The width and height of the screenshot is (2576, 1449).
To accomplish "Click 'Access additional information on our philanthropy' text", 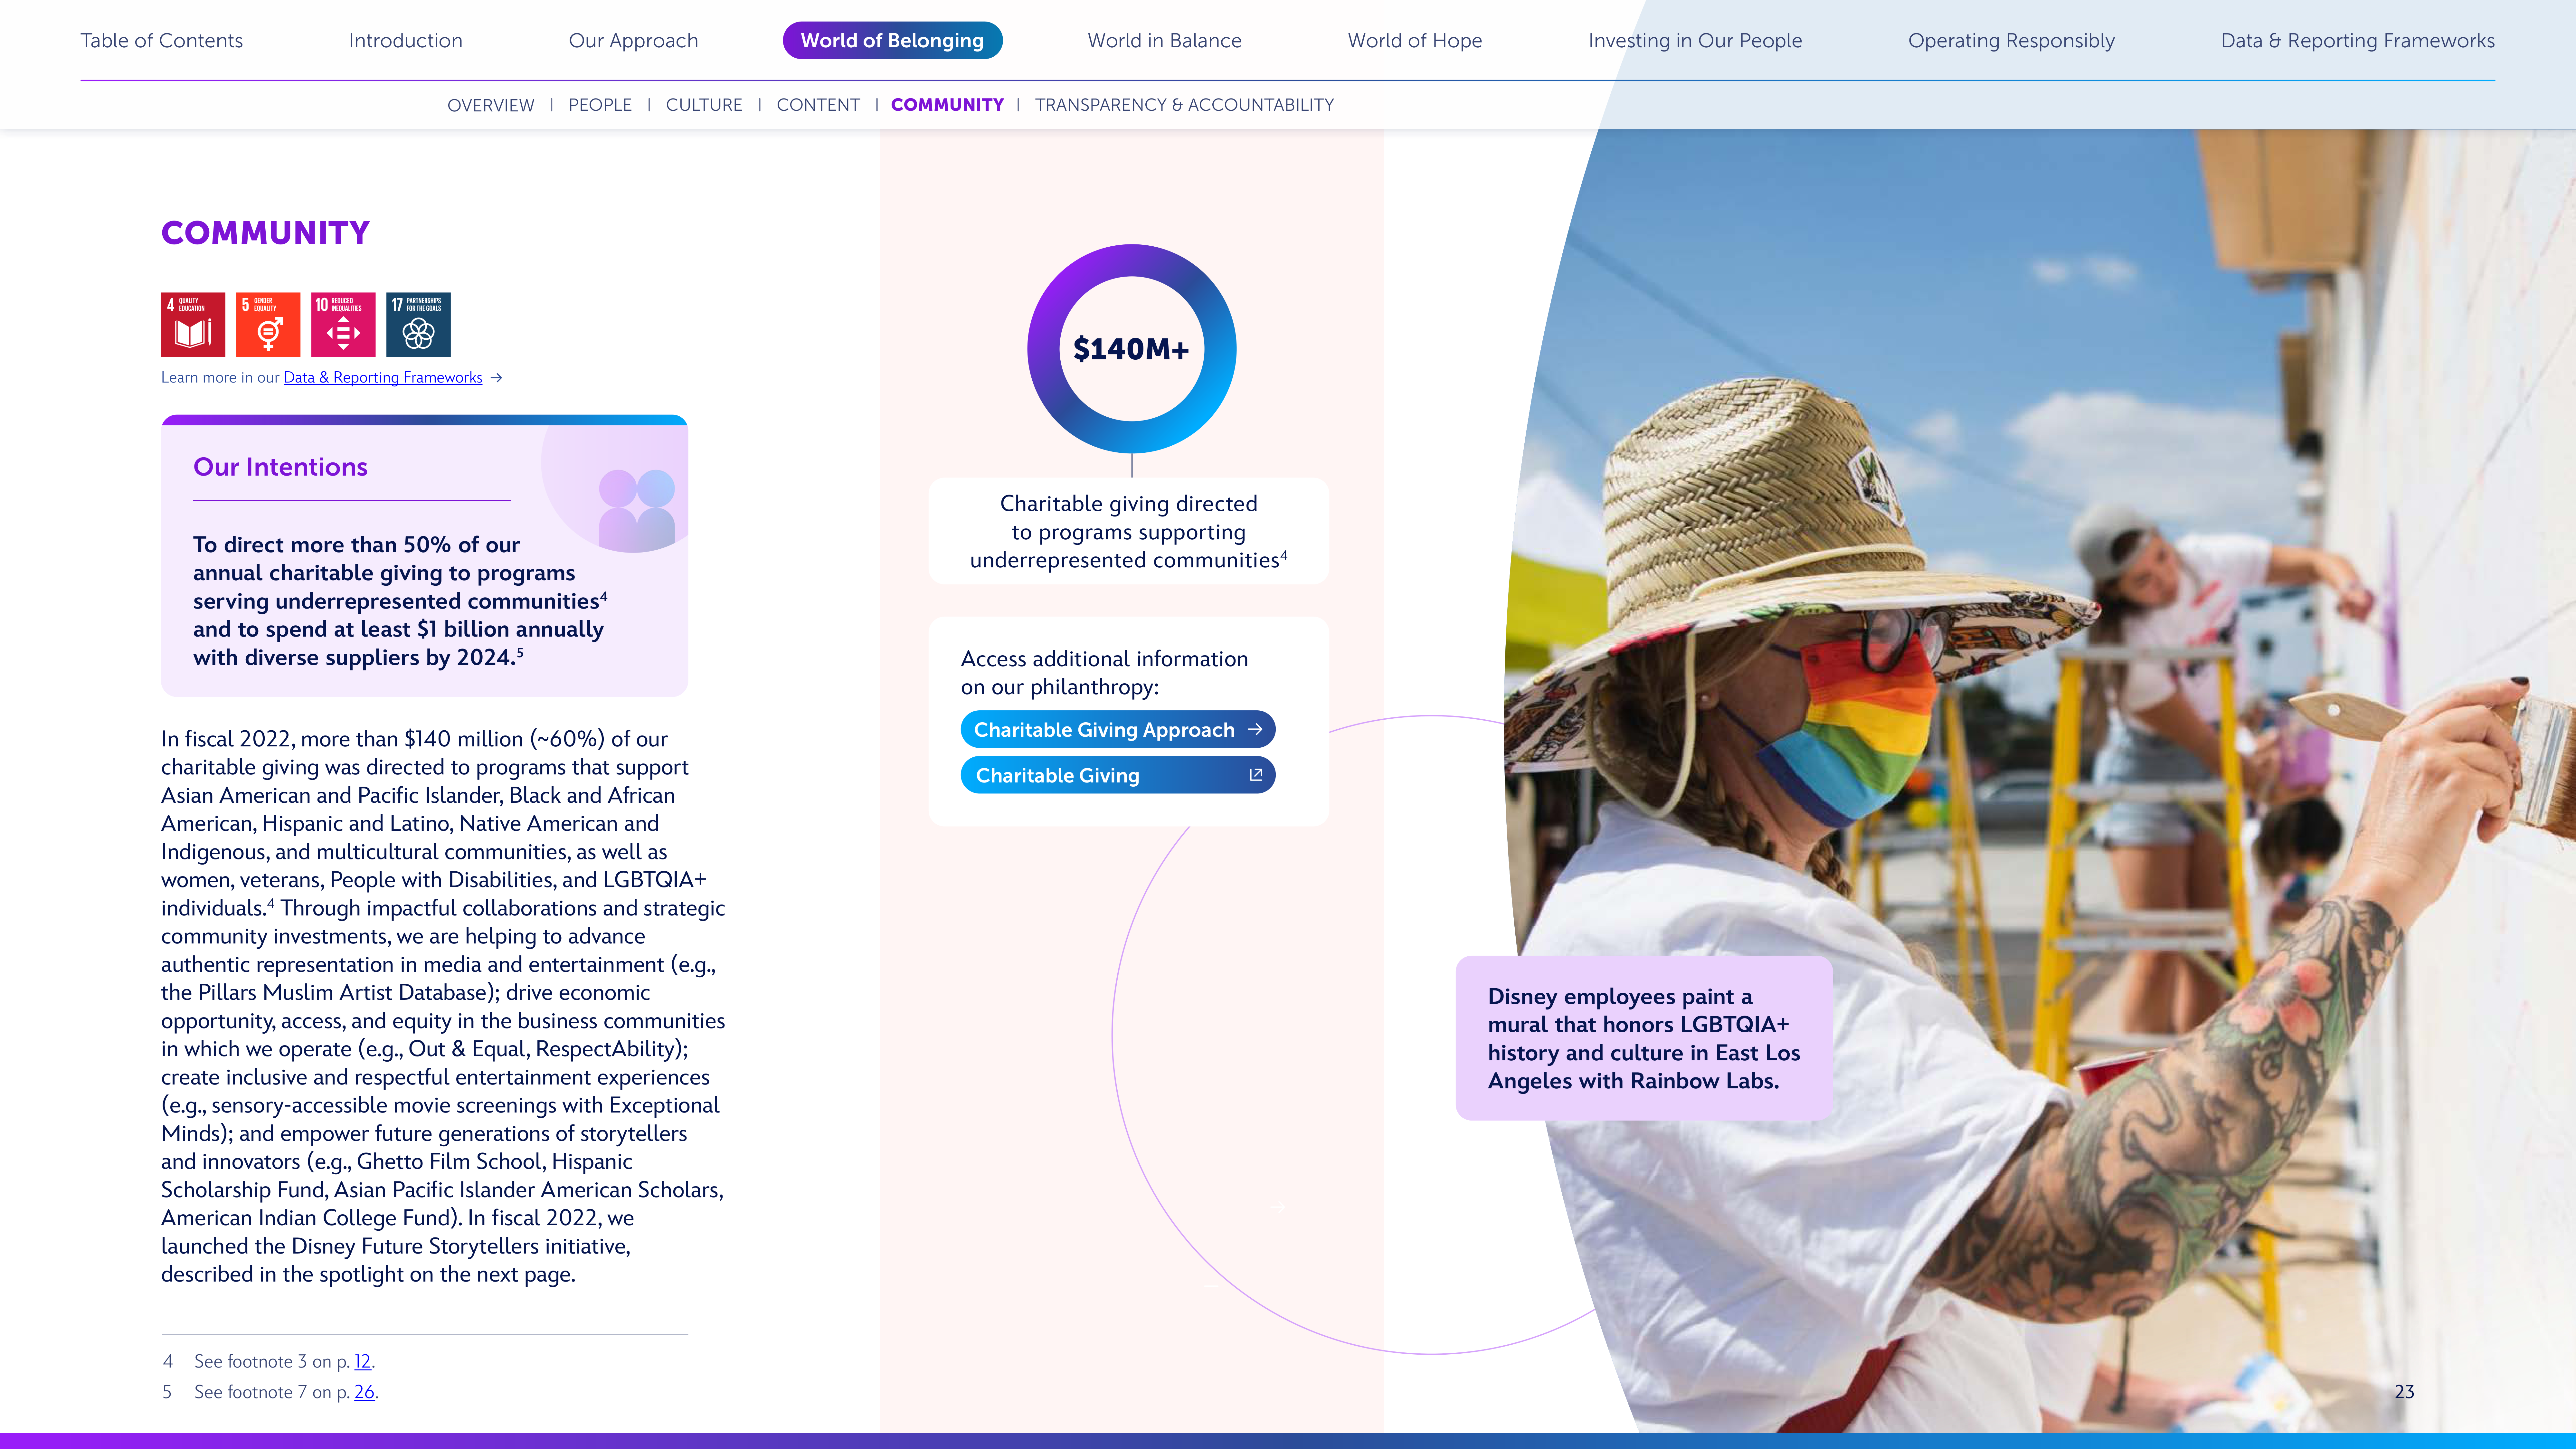I will pos(1104,673).
